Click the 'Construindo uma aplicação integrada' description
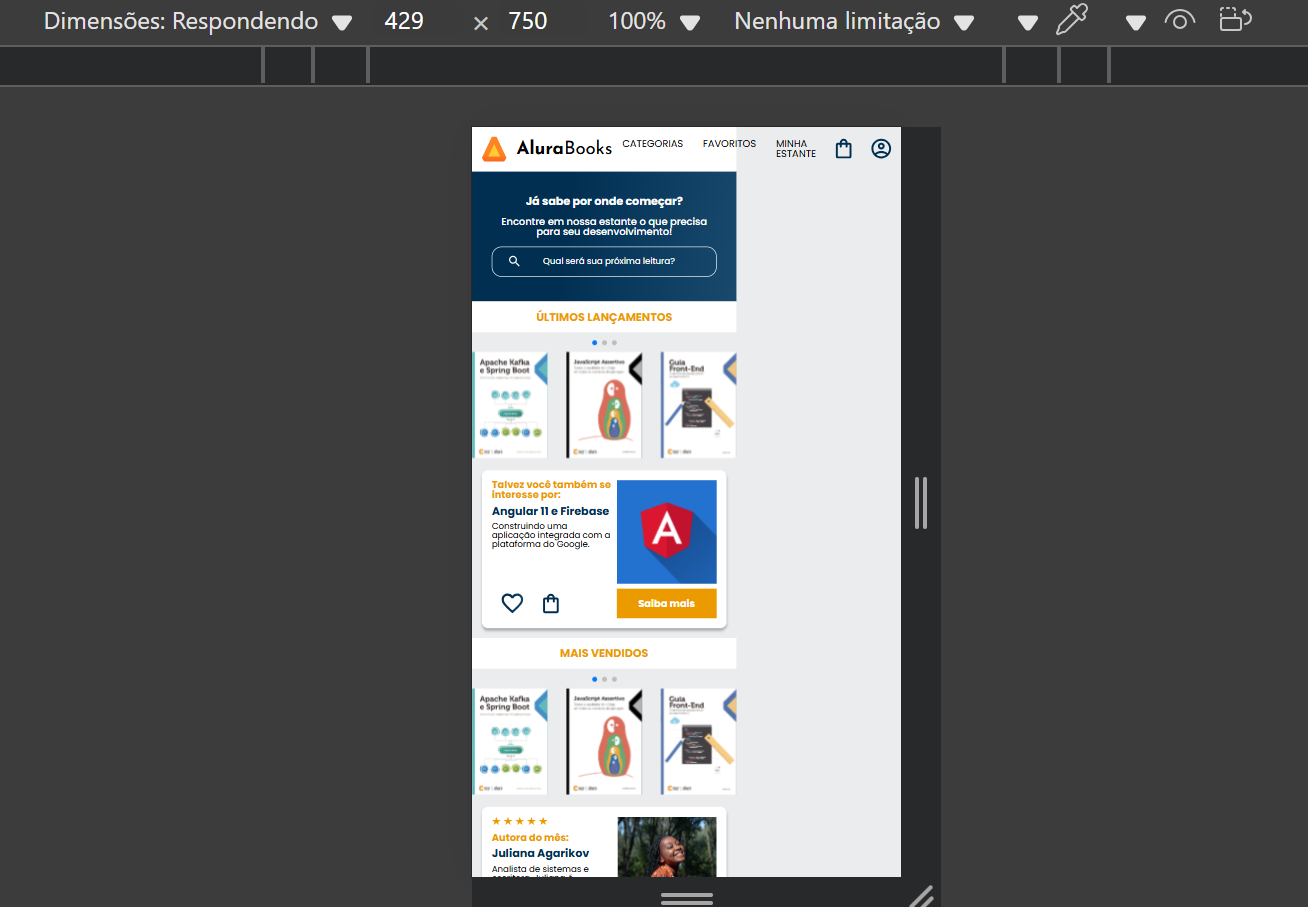 pyautogui.click(x=551, y=535)
